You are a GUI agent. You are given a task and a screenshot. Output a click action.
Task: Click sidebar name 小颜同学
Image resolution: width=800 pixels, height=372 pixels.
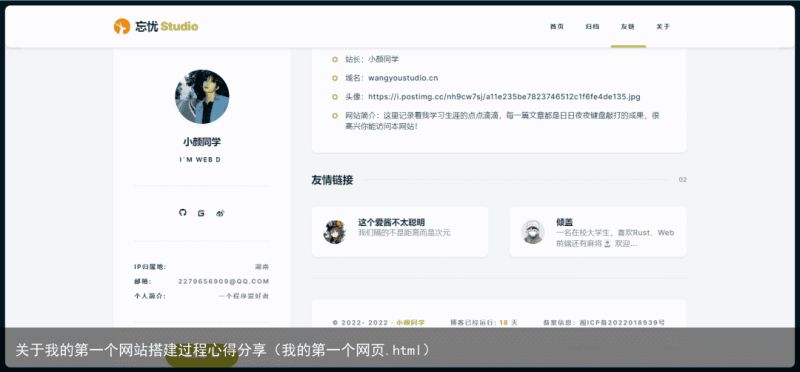tap(202, 142)
